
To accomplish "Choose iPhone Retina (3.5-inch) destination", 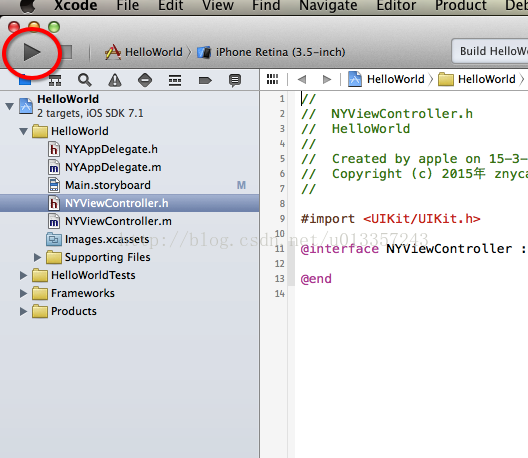I will [271, 52].
